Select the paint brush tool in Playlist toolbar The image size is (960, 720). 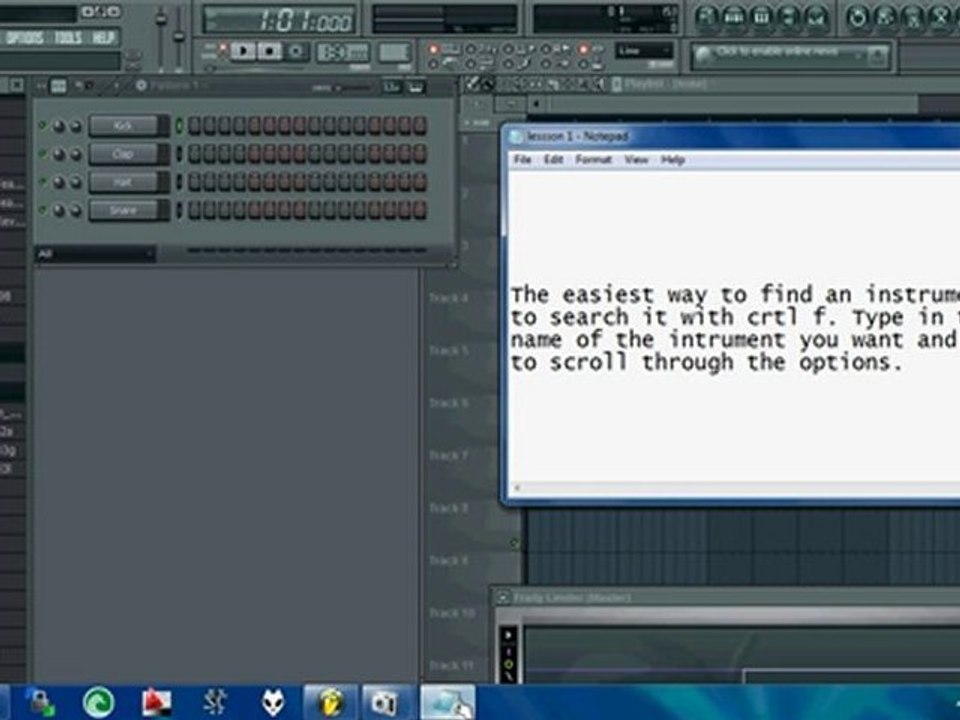[488, 84]
